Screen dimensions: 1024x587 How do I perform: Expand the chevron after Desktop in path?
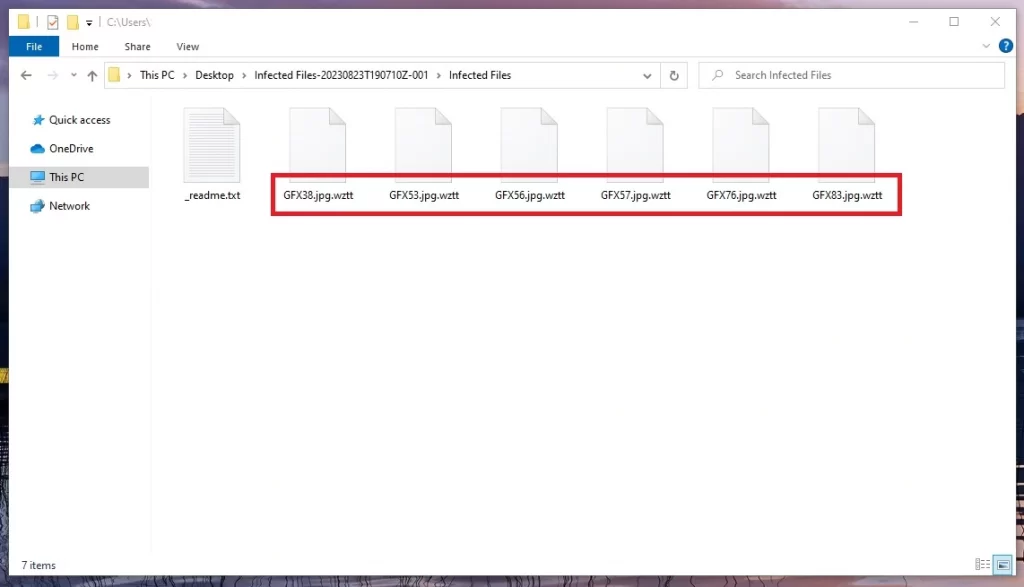(x=244, y=76)
